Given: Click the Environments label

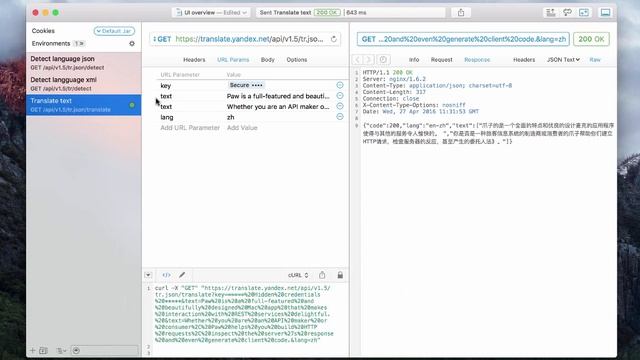Looking at the screenshot, I should (x=51, y=43).
